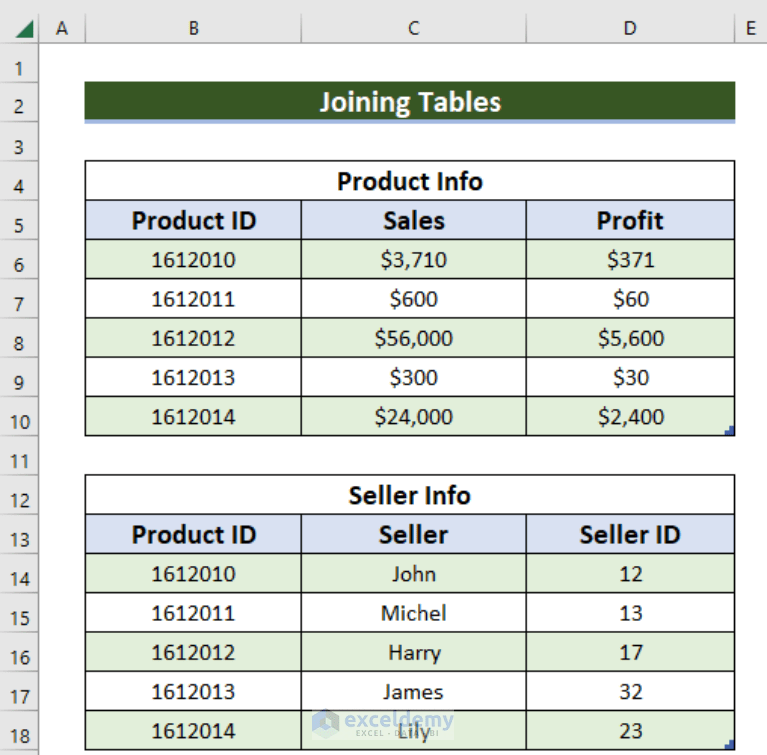767x755 pixels.
Task: Click Seller Info table resize handle
Action: 729,744
